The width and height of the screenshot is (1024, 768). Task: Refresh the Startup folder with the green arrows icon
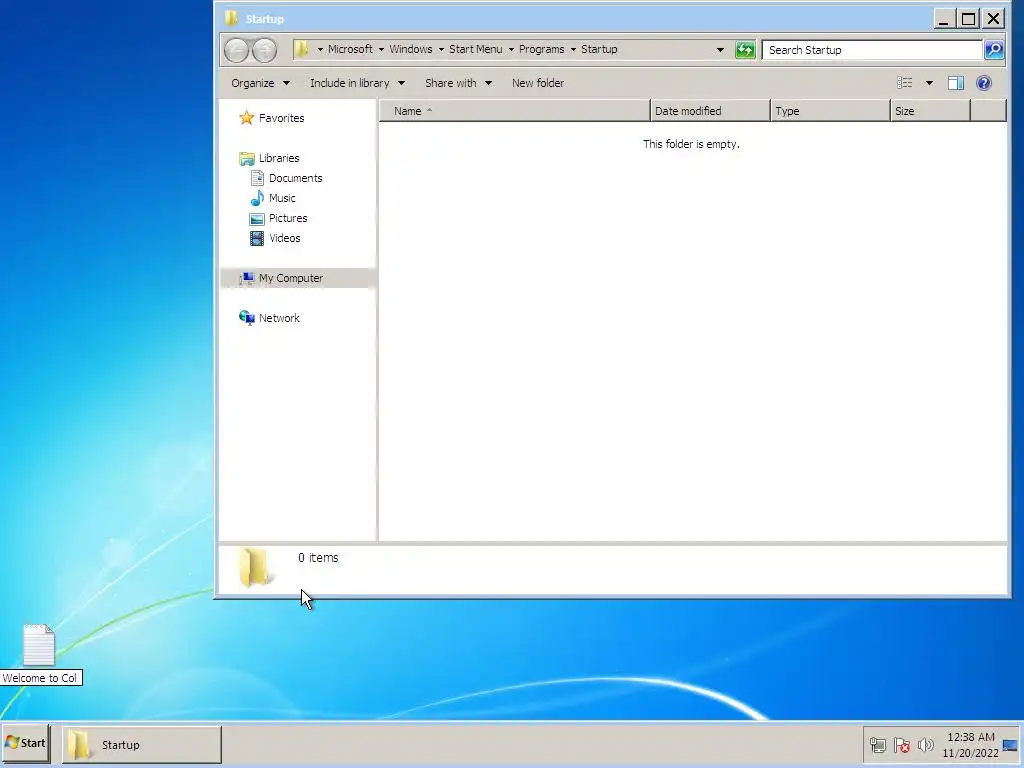[x=745, y=50]
